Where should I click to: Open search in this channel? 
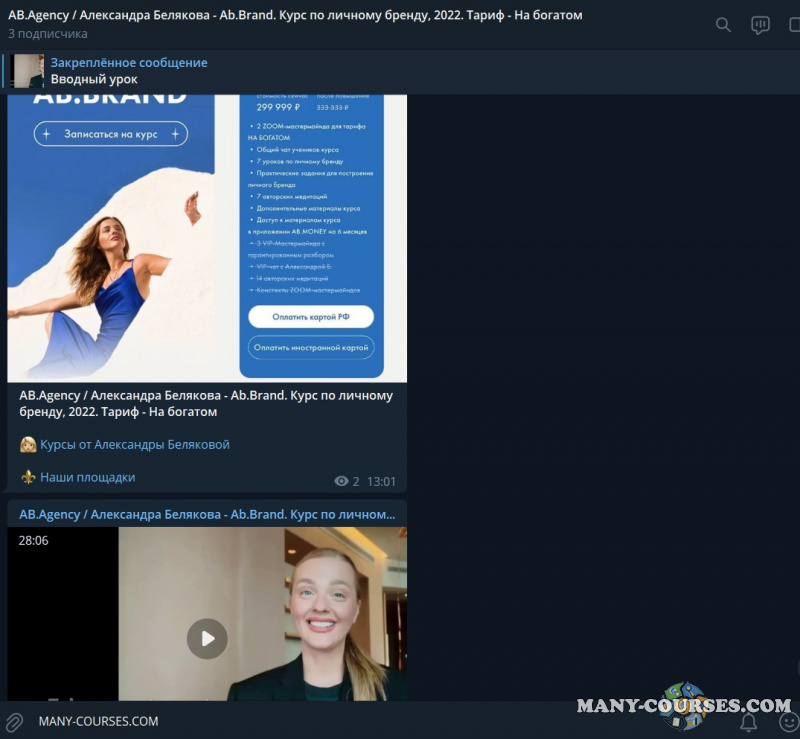pos(723,25)
